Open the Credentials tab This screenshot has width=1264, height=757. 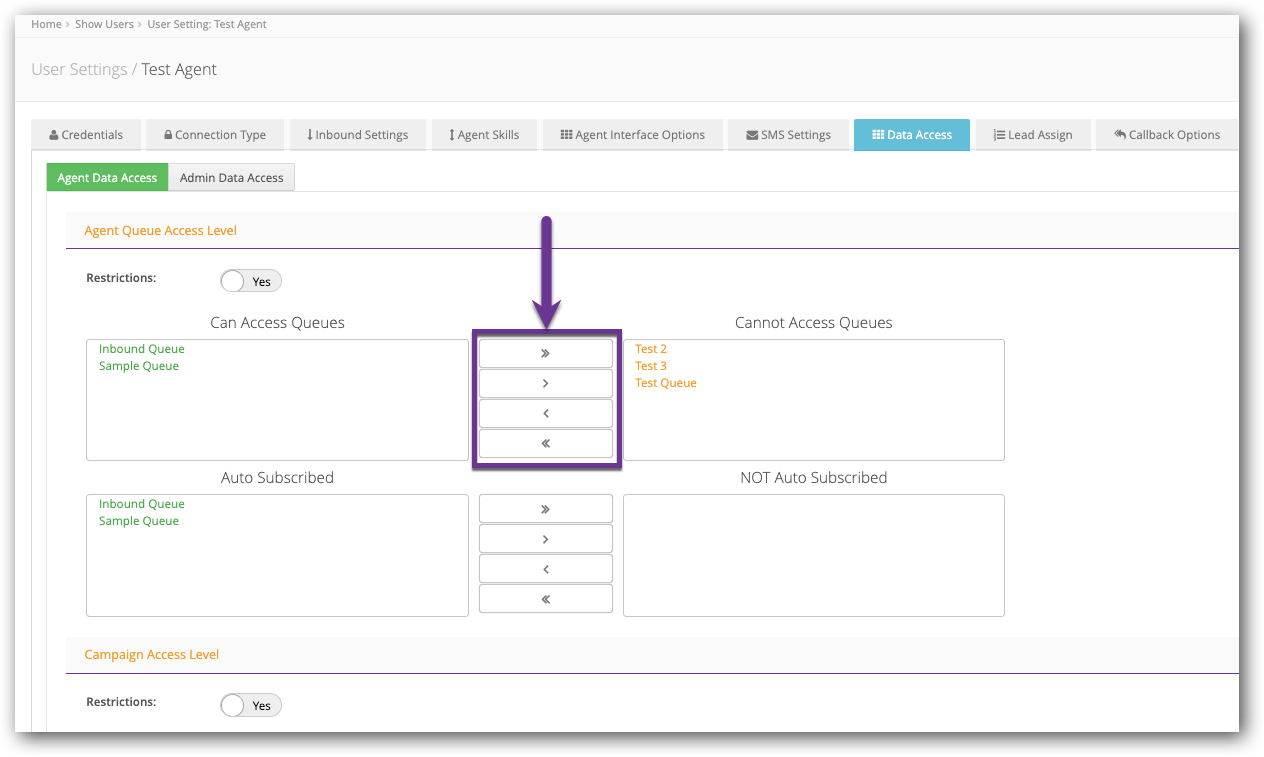pos(86,135)
